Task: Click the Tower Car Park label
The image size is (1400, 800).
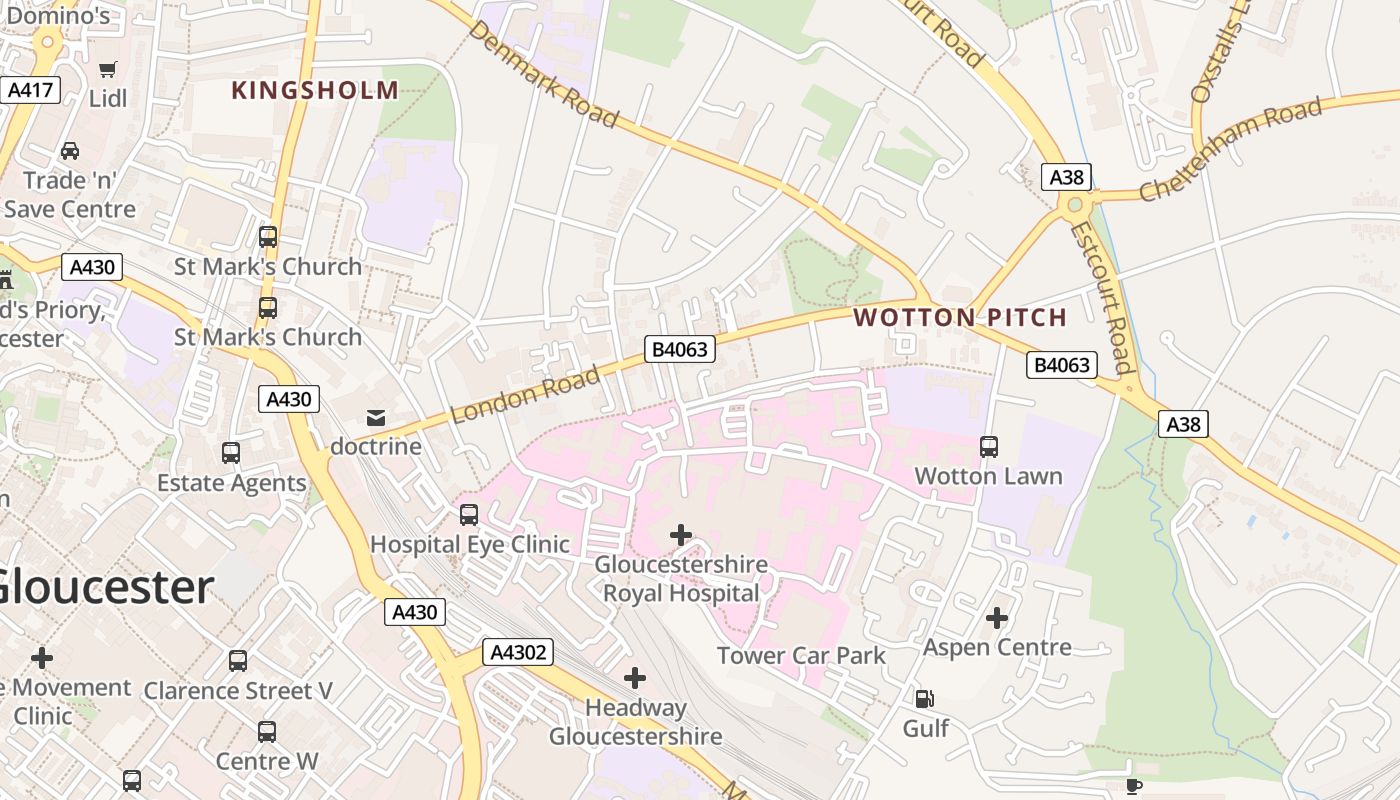Action: tap(802, 656)
